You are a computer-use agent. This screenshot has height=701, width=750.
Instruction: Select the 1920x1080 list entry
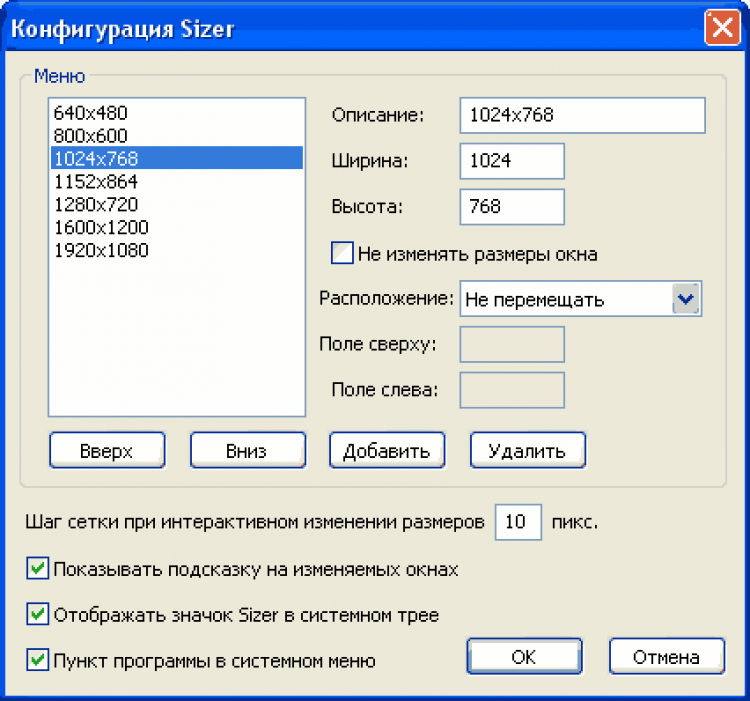pos(176,251)
